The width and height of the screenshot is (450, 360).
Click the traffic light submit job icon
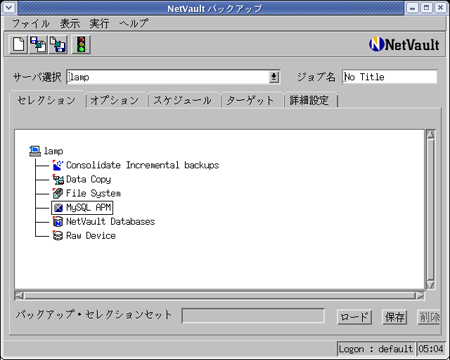pos(81,44)
